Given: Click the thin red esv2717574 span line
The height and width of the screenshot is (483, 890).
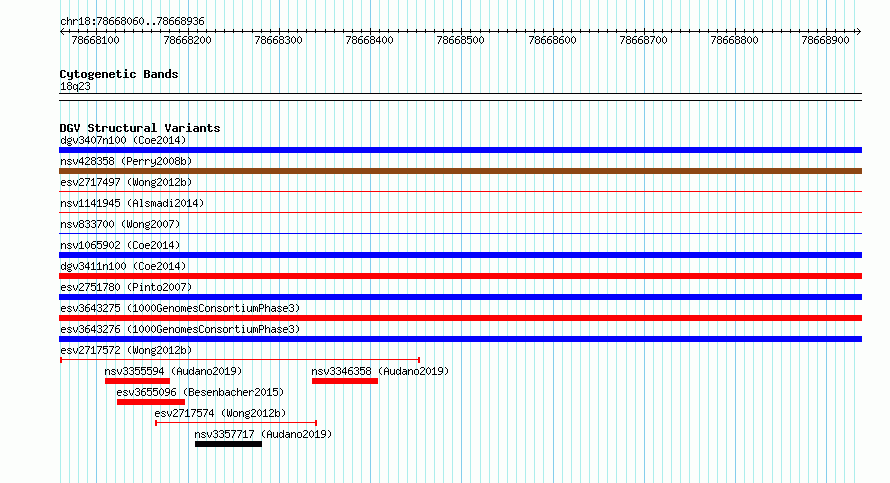Looking at the screenshot, I should click(236, 423).
